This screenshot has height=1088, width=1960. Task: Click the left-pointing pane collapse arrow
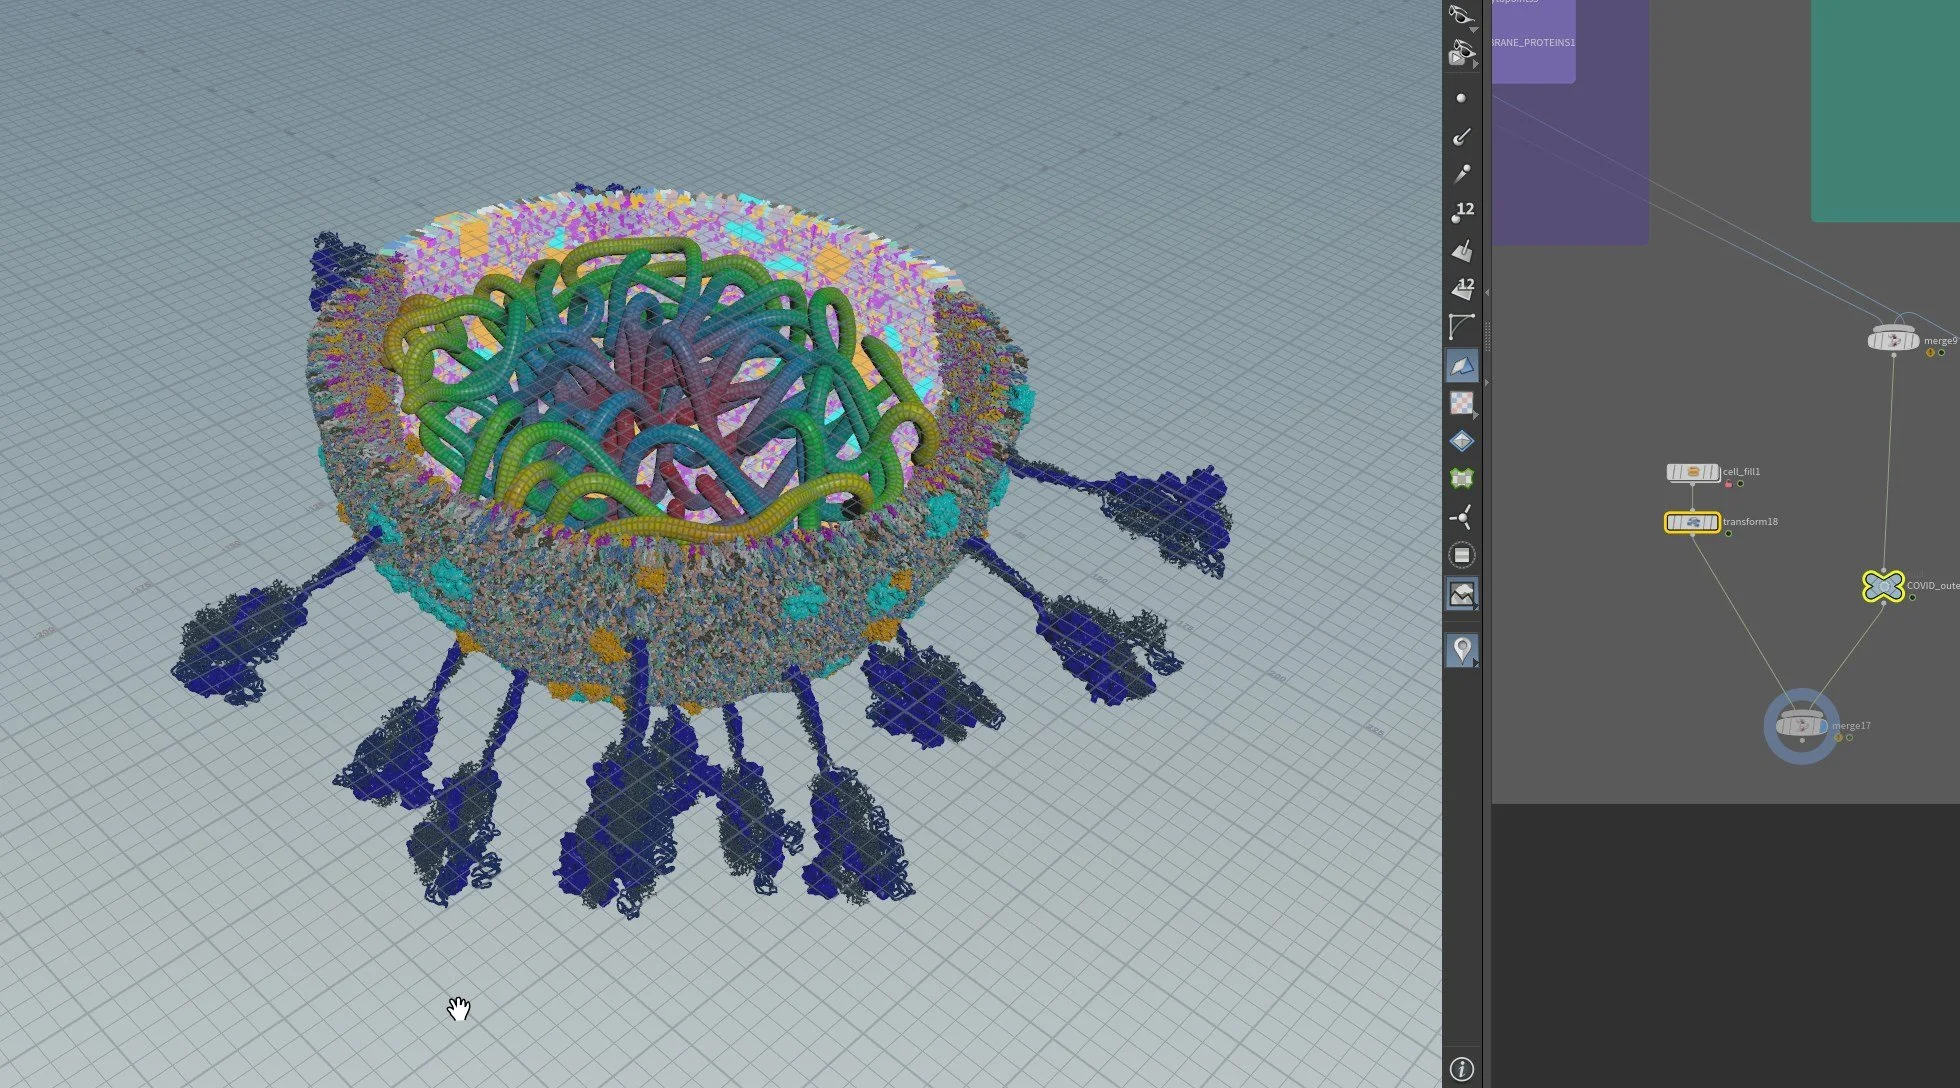click(x=1487, y=292)
